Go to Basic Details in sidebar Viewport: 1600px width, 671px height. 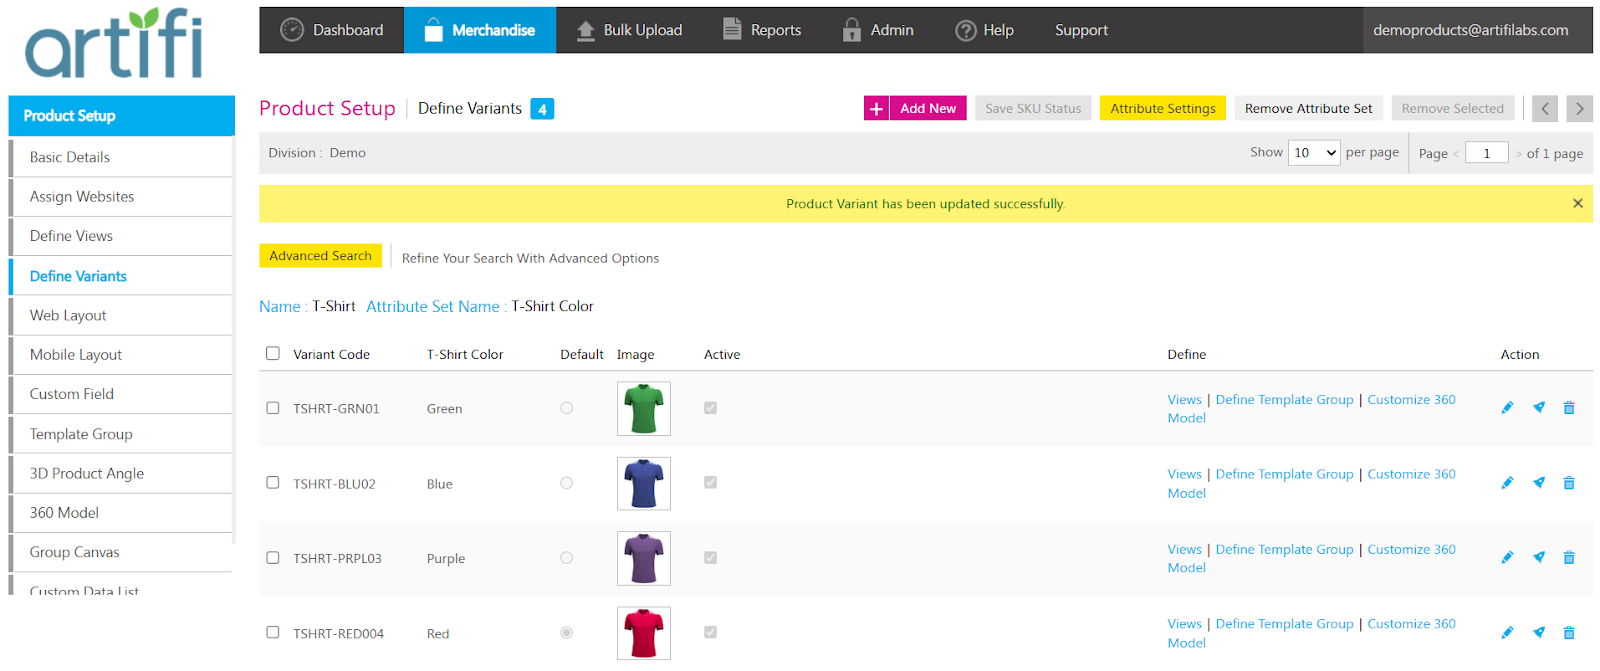[x=121, y=157]
